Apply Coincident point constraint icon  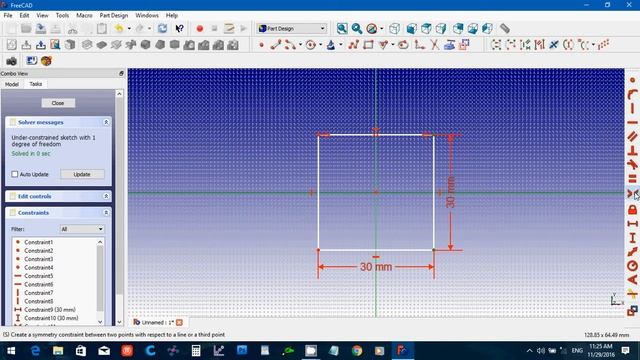[x=632, y=80]
